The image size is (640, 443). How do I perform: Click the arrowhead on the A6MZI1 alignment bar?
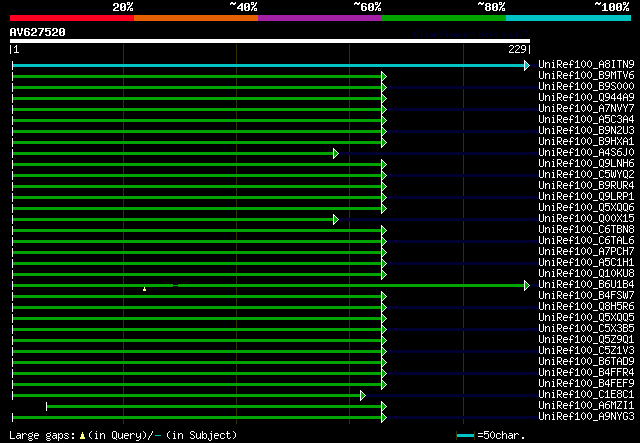(x=384, y=406)
